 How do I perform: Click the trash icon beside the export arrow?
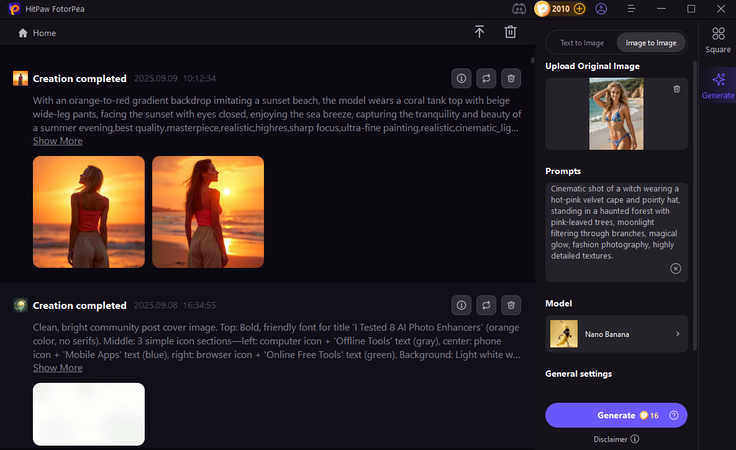510,32
